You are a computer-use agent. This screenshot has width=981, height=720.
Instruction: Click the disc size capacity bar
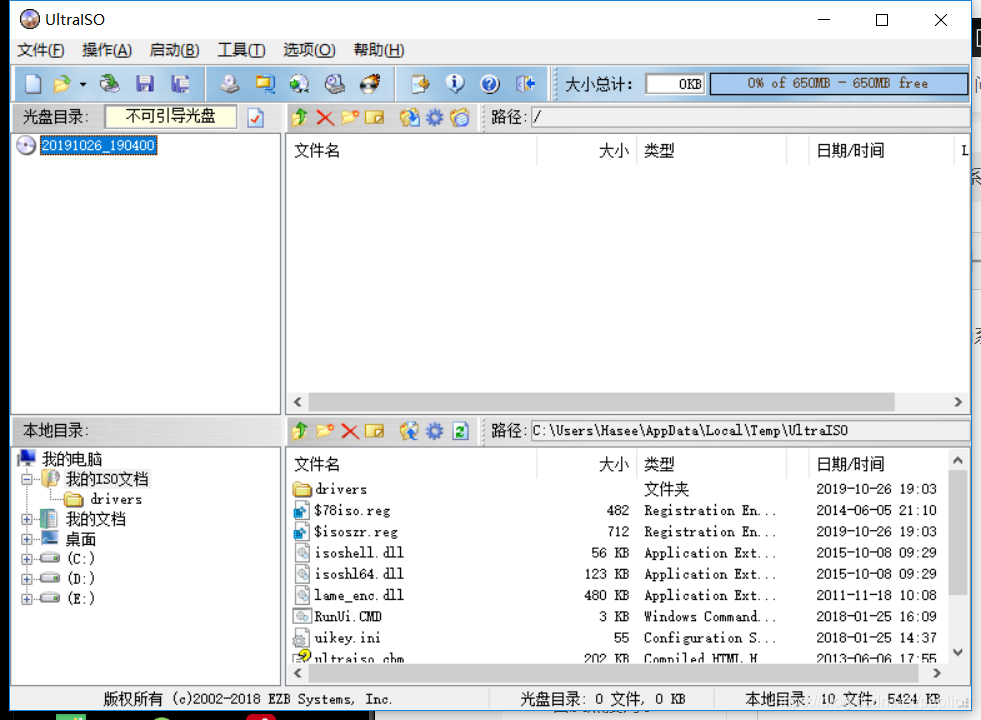[838, 83]
